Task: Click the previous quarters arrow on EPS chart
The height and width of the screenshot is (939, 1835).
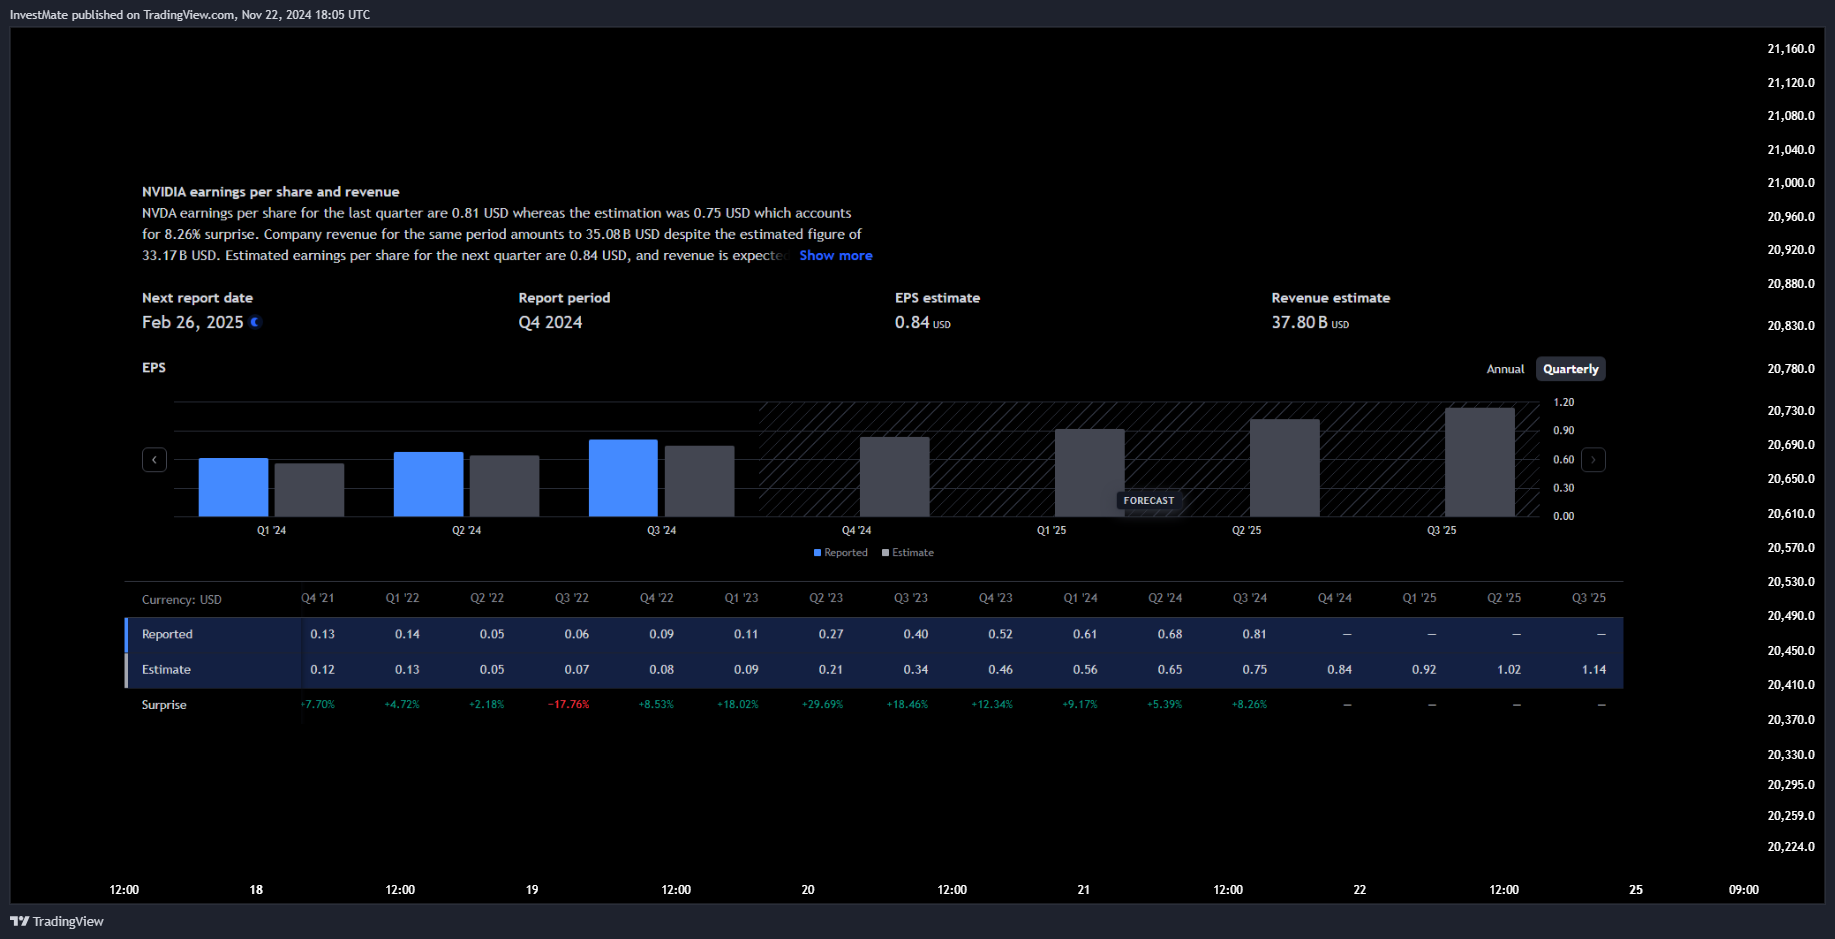Action: 154,460
